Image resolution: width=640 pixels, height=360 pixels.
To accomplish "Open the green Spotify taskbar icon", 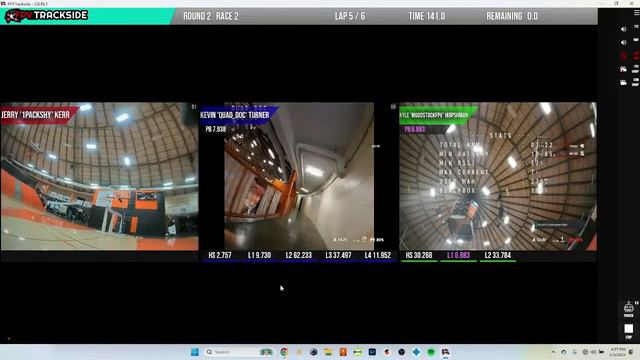I will (x=431, y=352).
